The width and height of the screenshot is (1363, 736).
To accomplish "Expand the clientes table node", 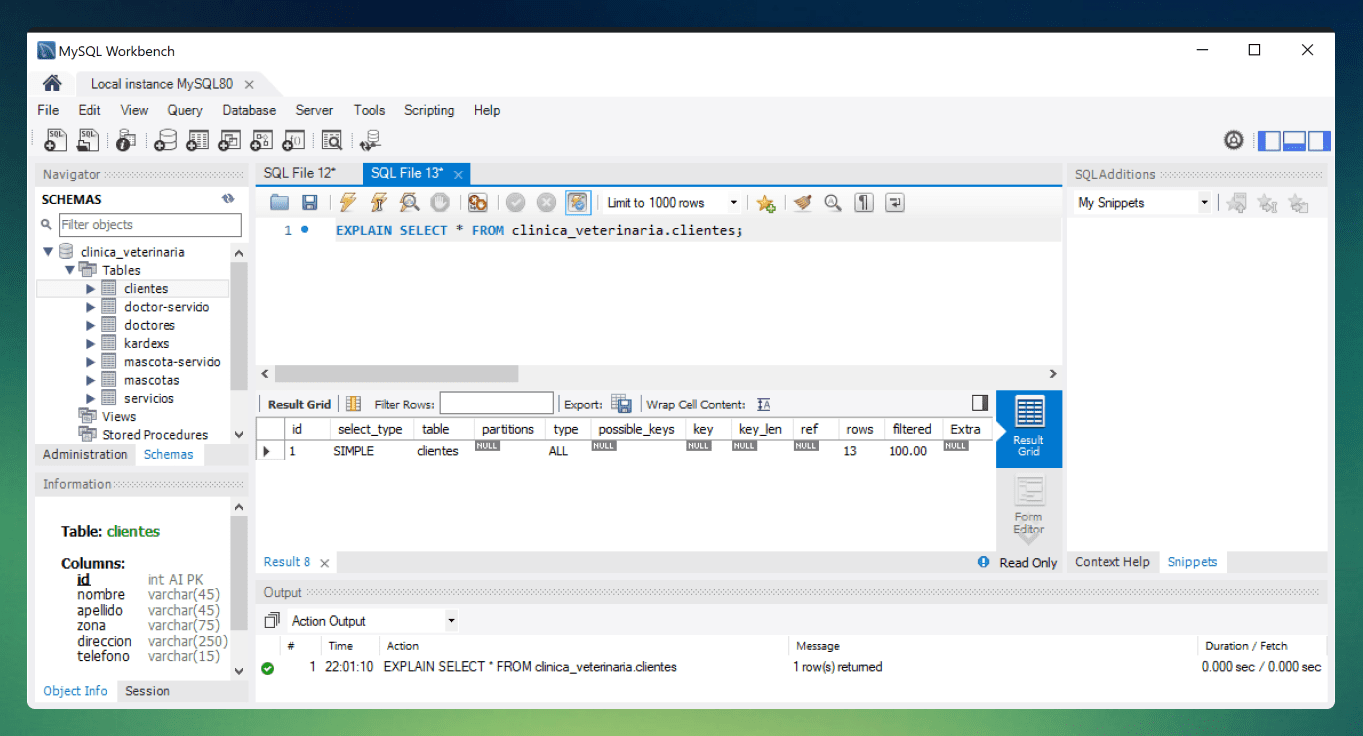I will coord(91,289).
